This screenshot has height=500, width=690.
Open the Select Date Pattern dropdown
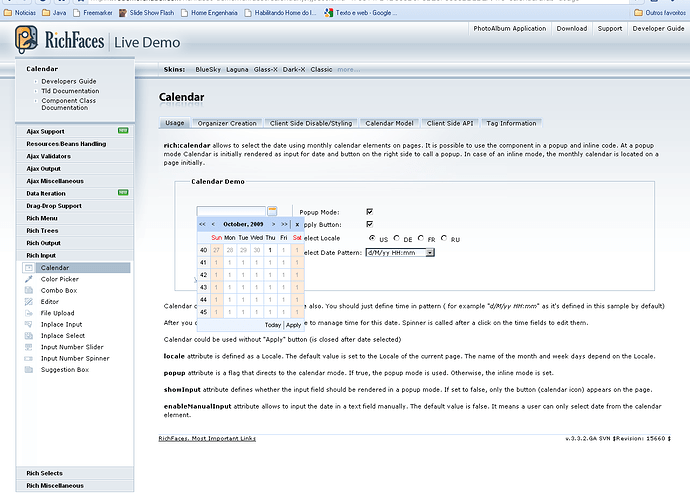pos(400,253)
